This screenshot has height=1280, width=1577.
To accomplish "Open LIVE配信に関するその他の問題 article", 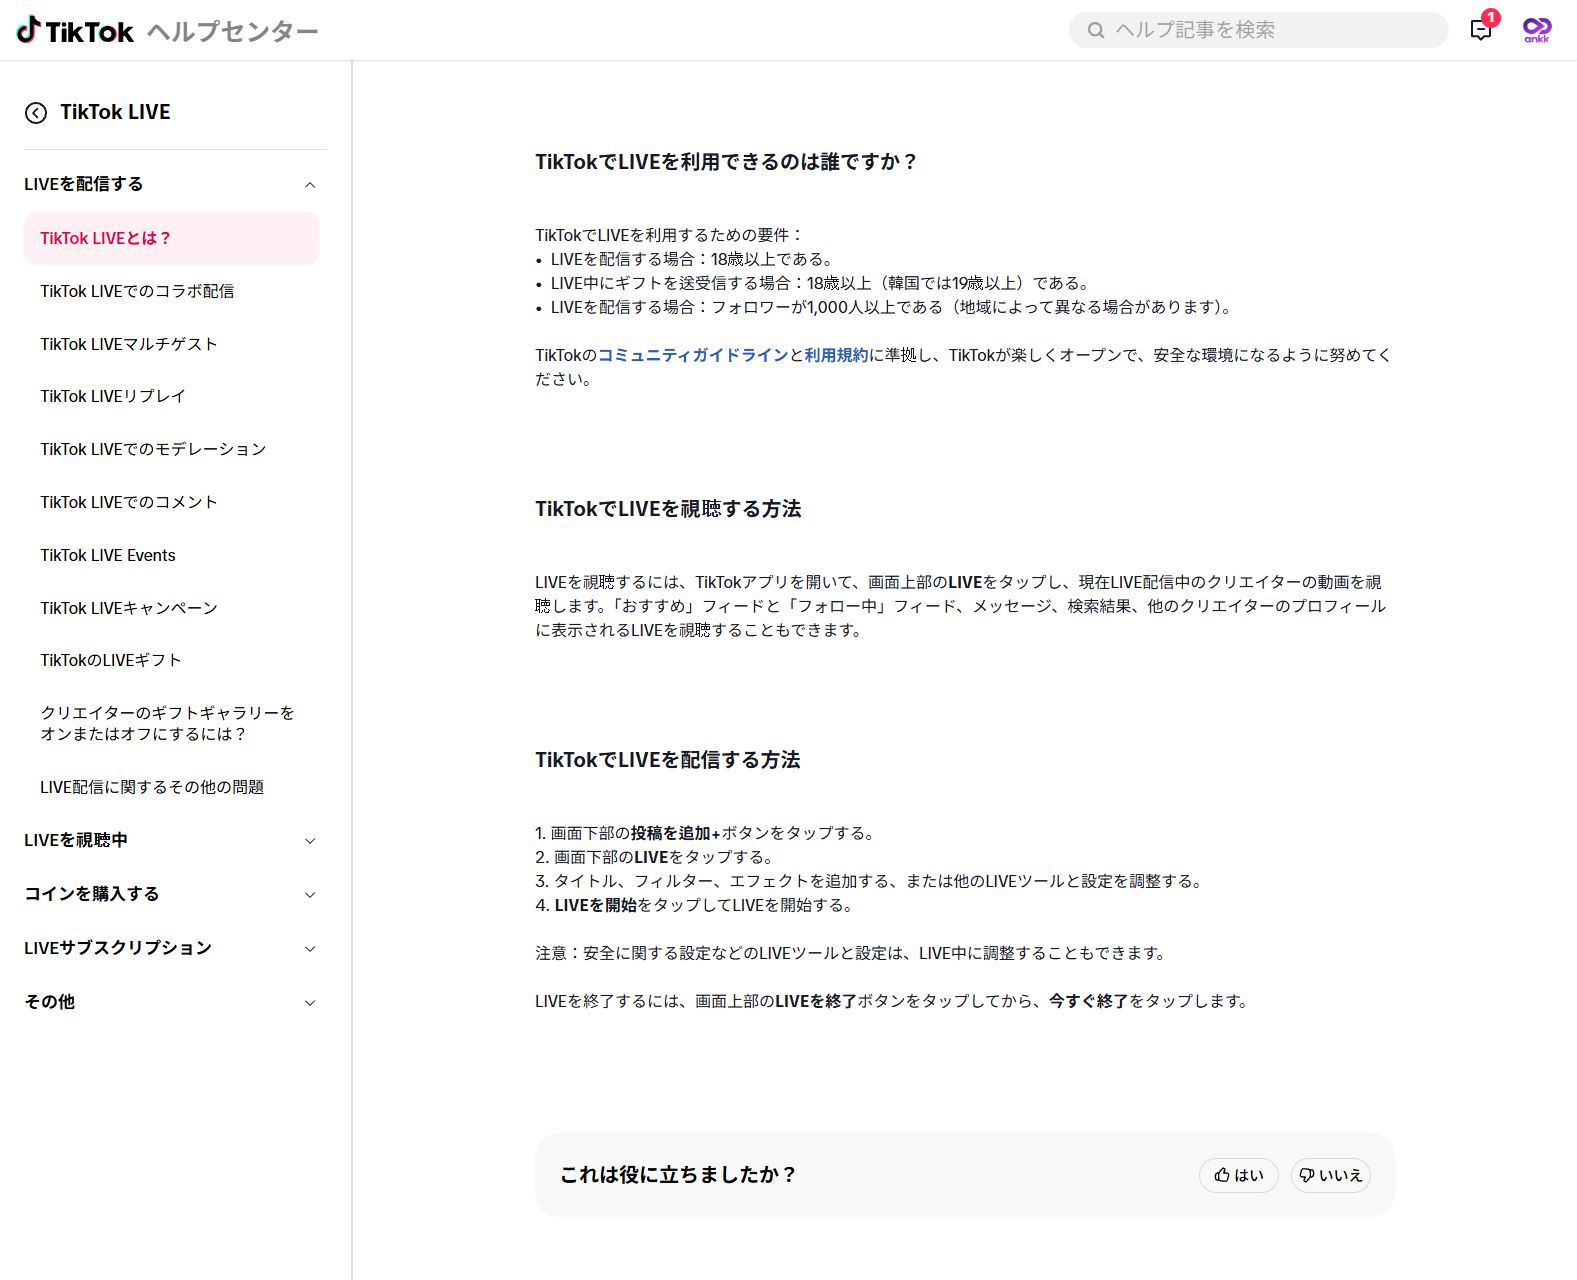I will [152, 787].
